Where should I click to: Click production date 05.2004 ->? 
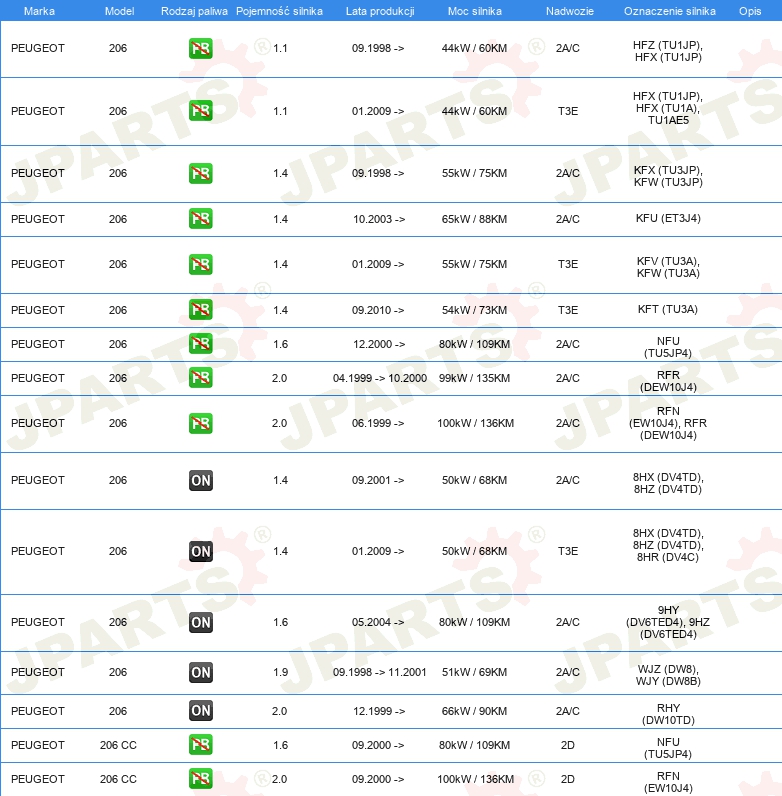click(x=378, y=622)
